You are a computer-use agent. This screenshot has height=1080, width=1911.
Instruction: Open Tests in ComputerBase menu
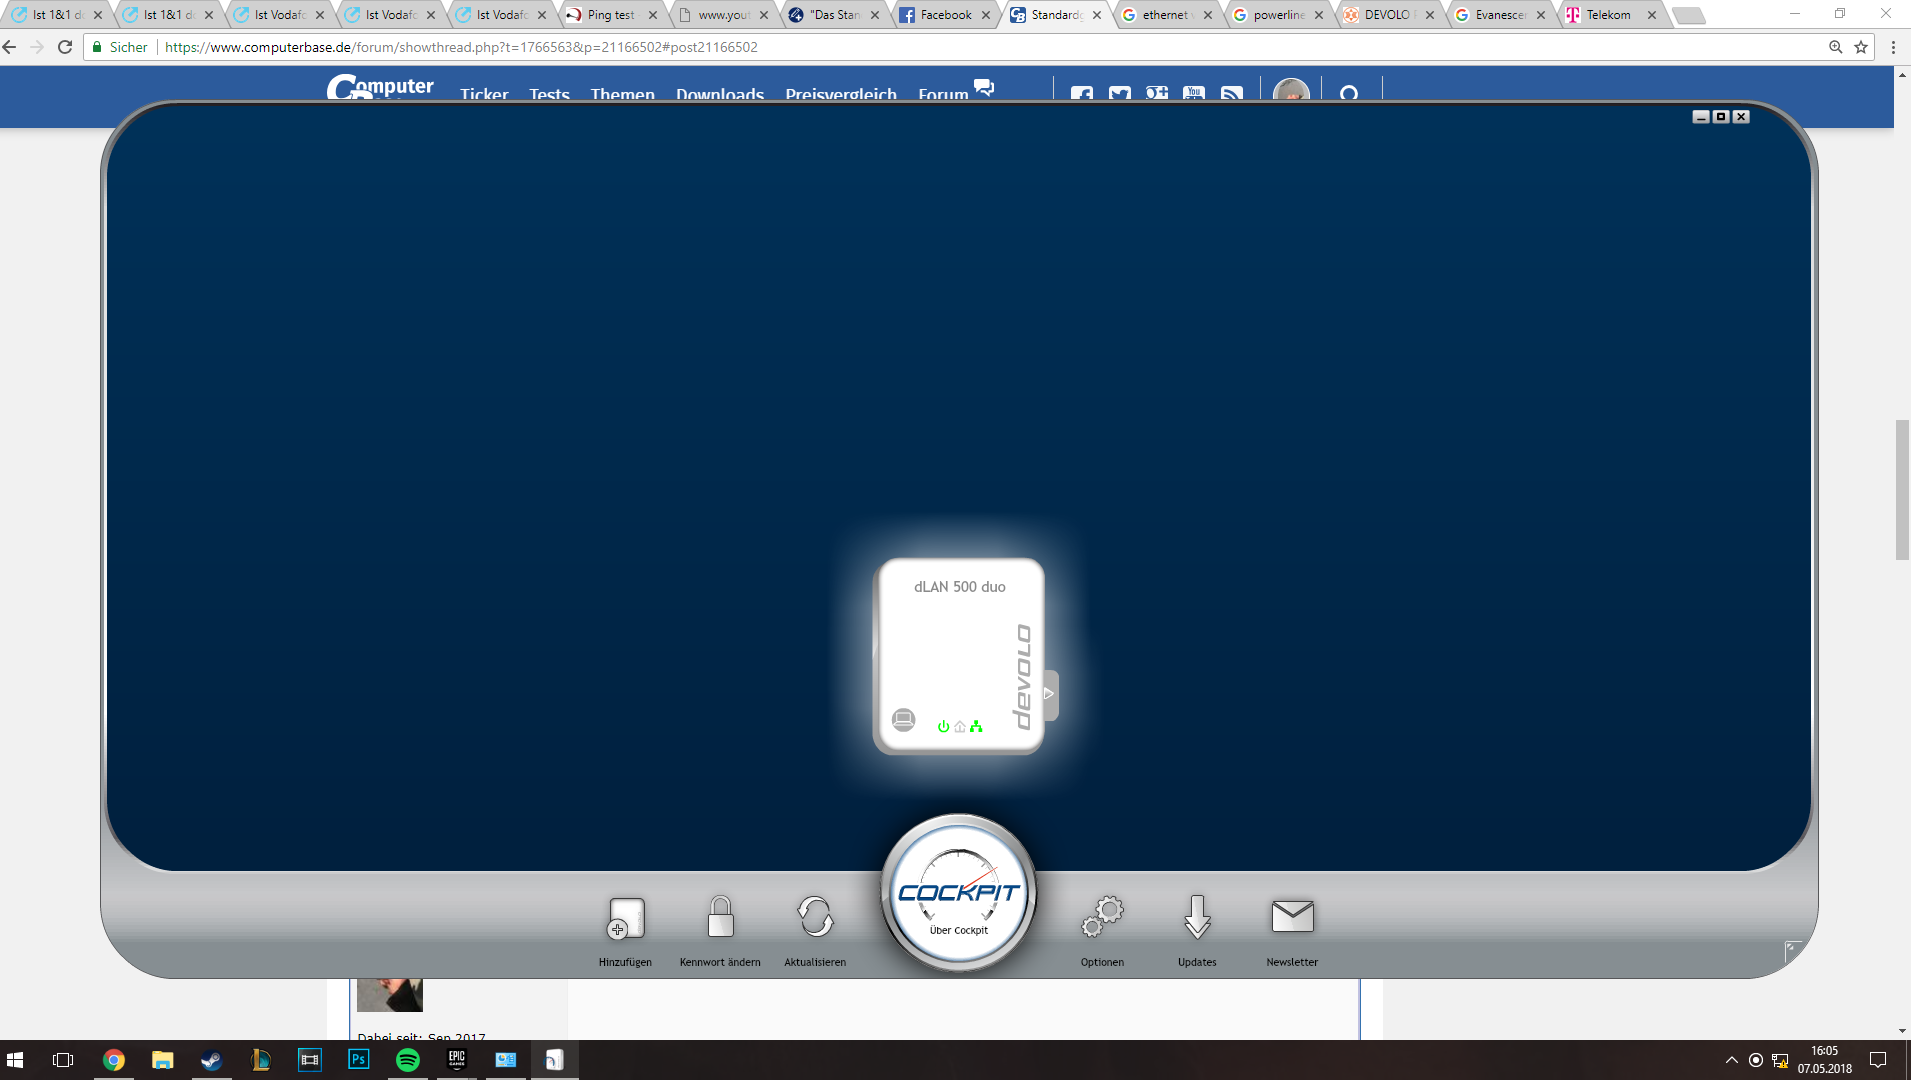click(x=549, y=94)
